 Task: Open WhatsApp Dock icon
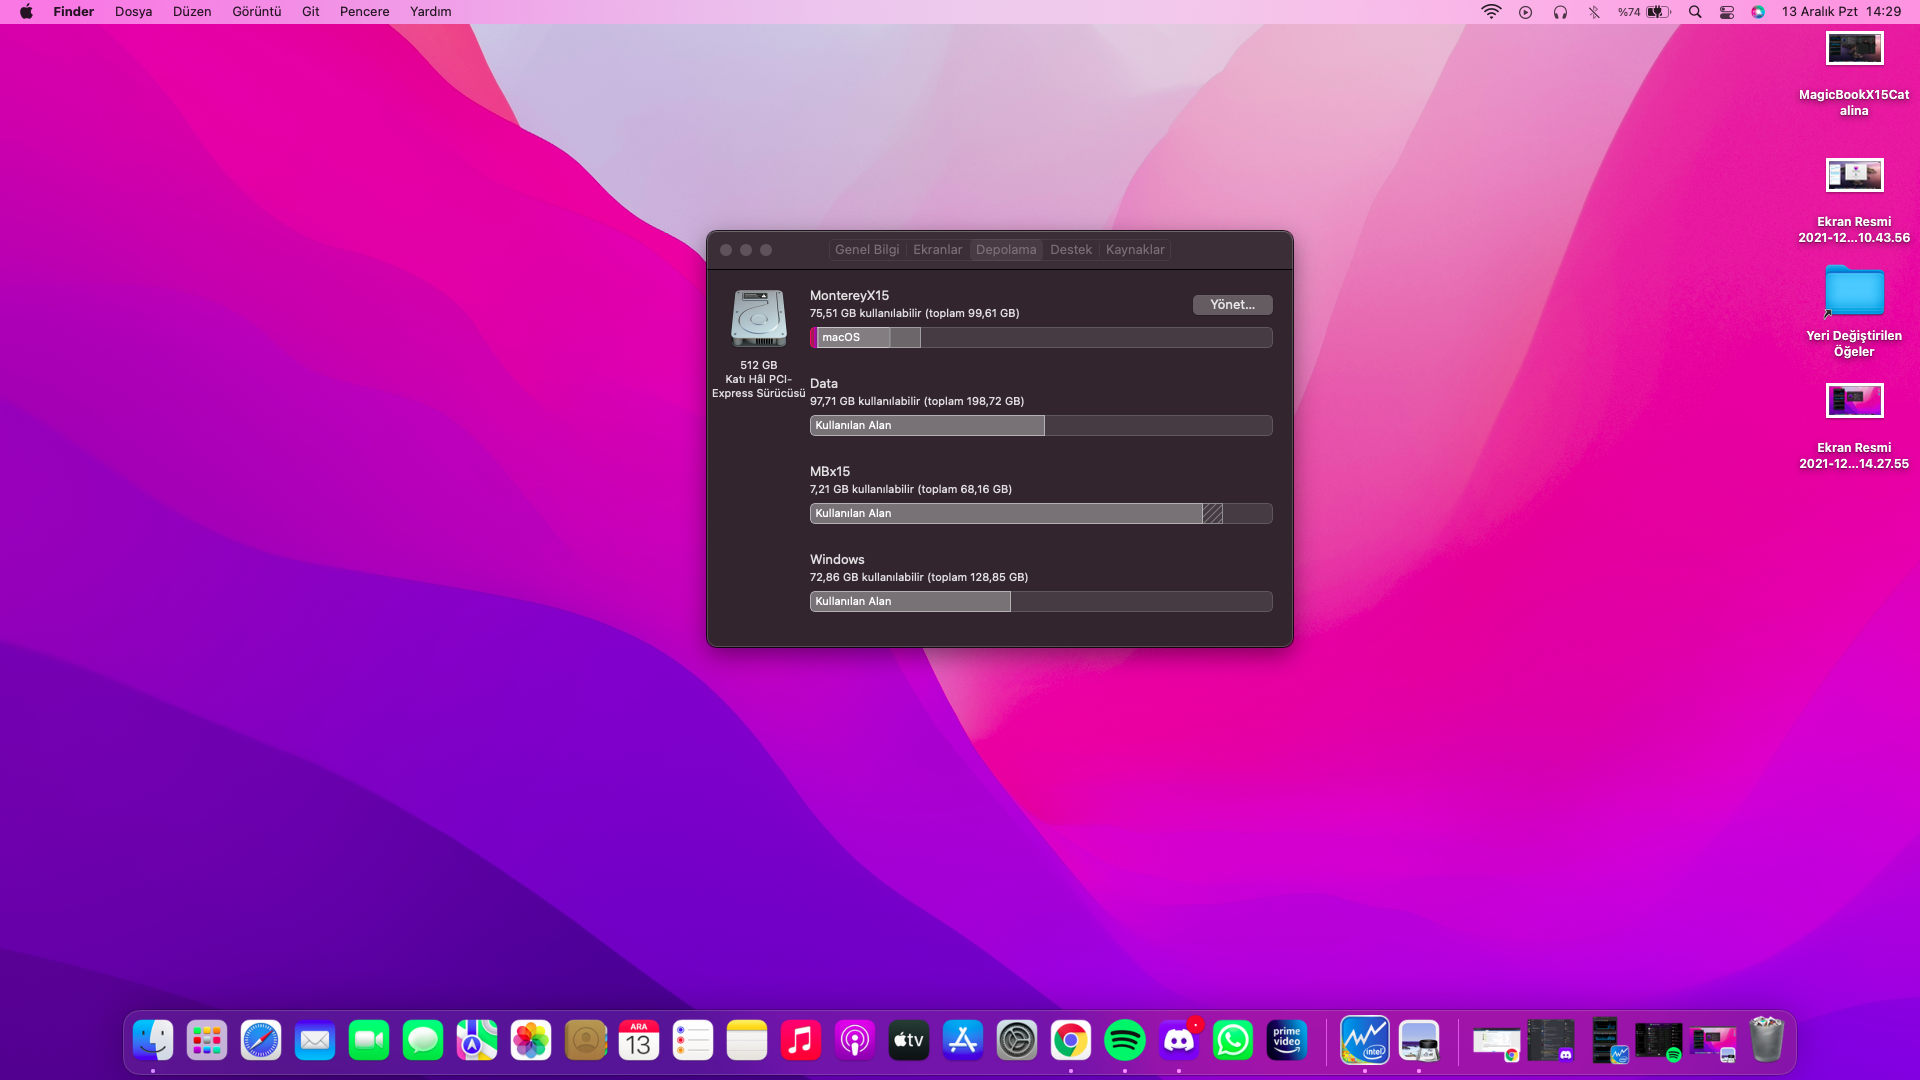coord(1232,1041)
